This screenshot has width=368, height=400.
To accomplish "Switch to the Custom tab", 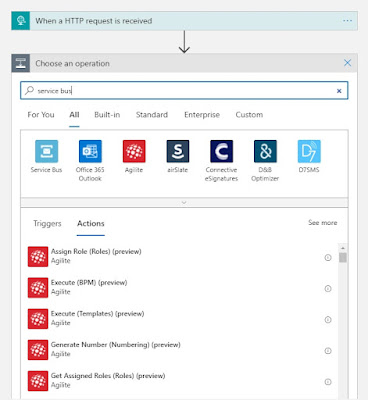I will tap(249, 115).
